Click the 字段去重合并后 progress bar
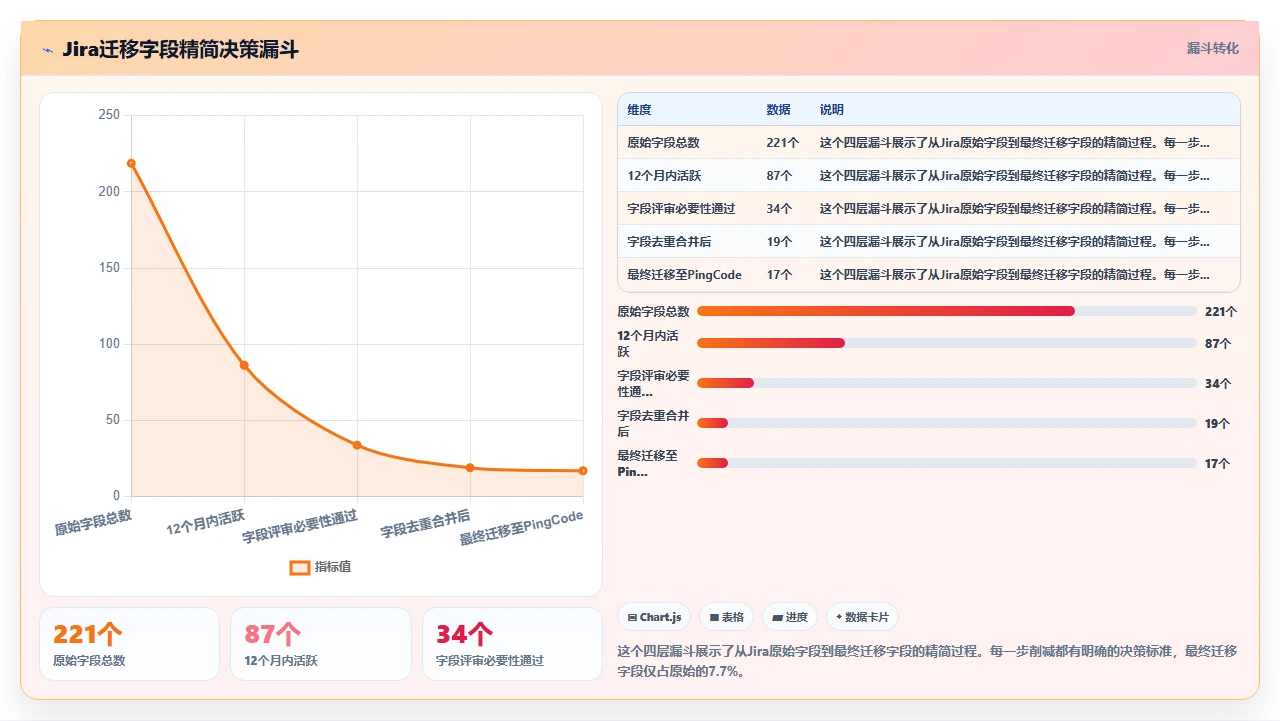 pos(947,423)
